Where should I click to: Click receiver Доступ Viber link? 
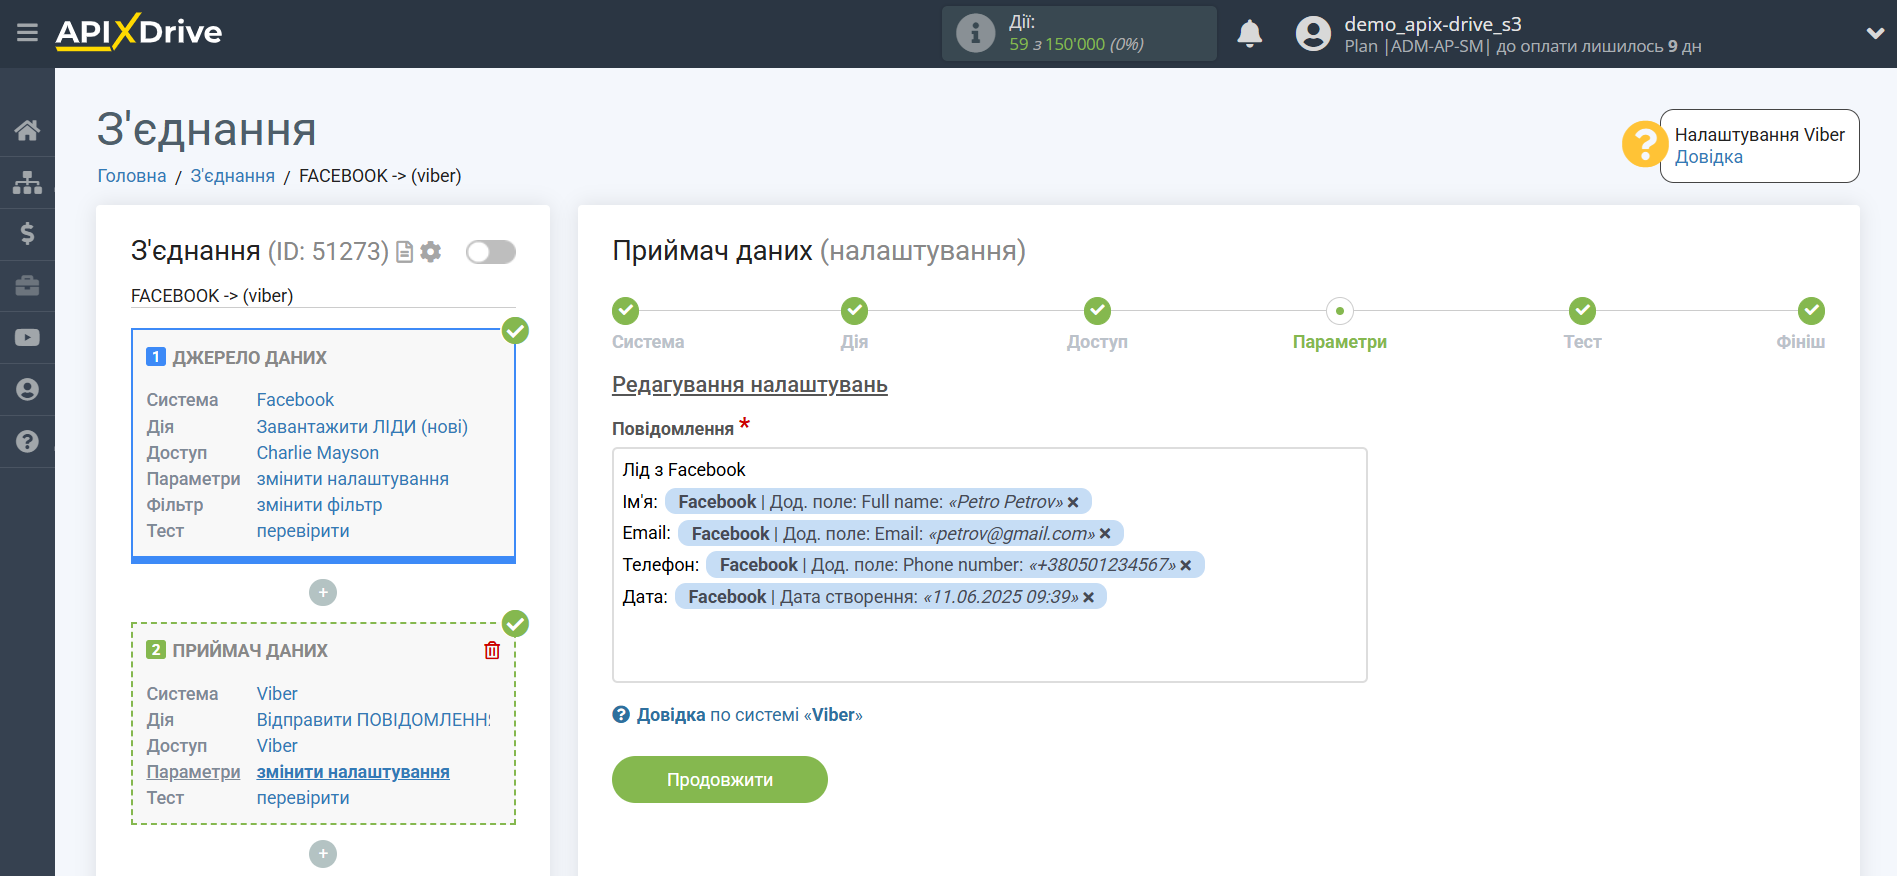tap(277, 746)
